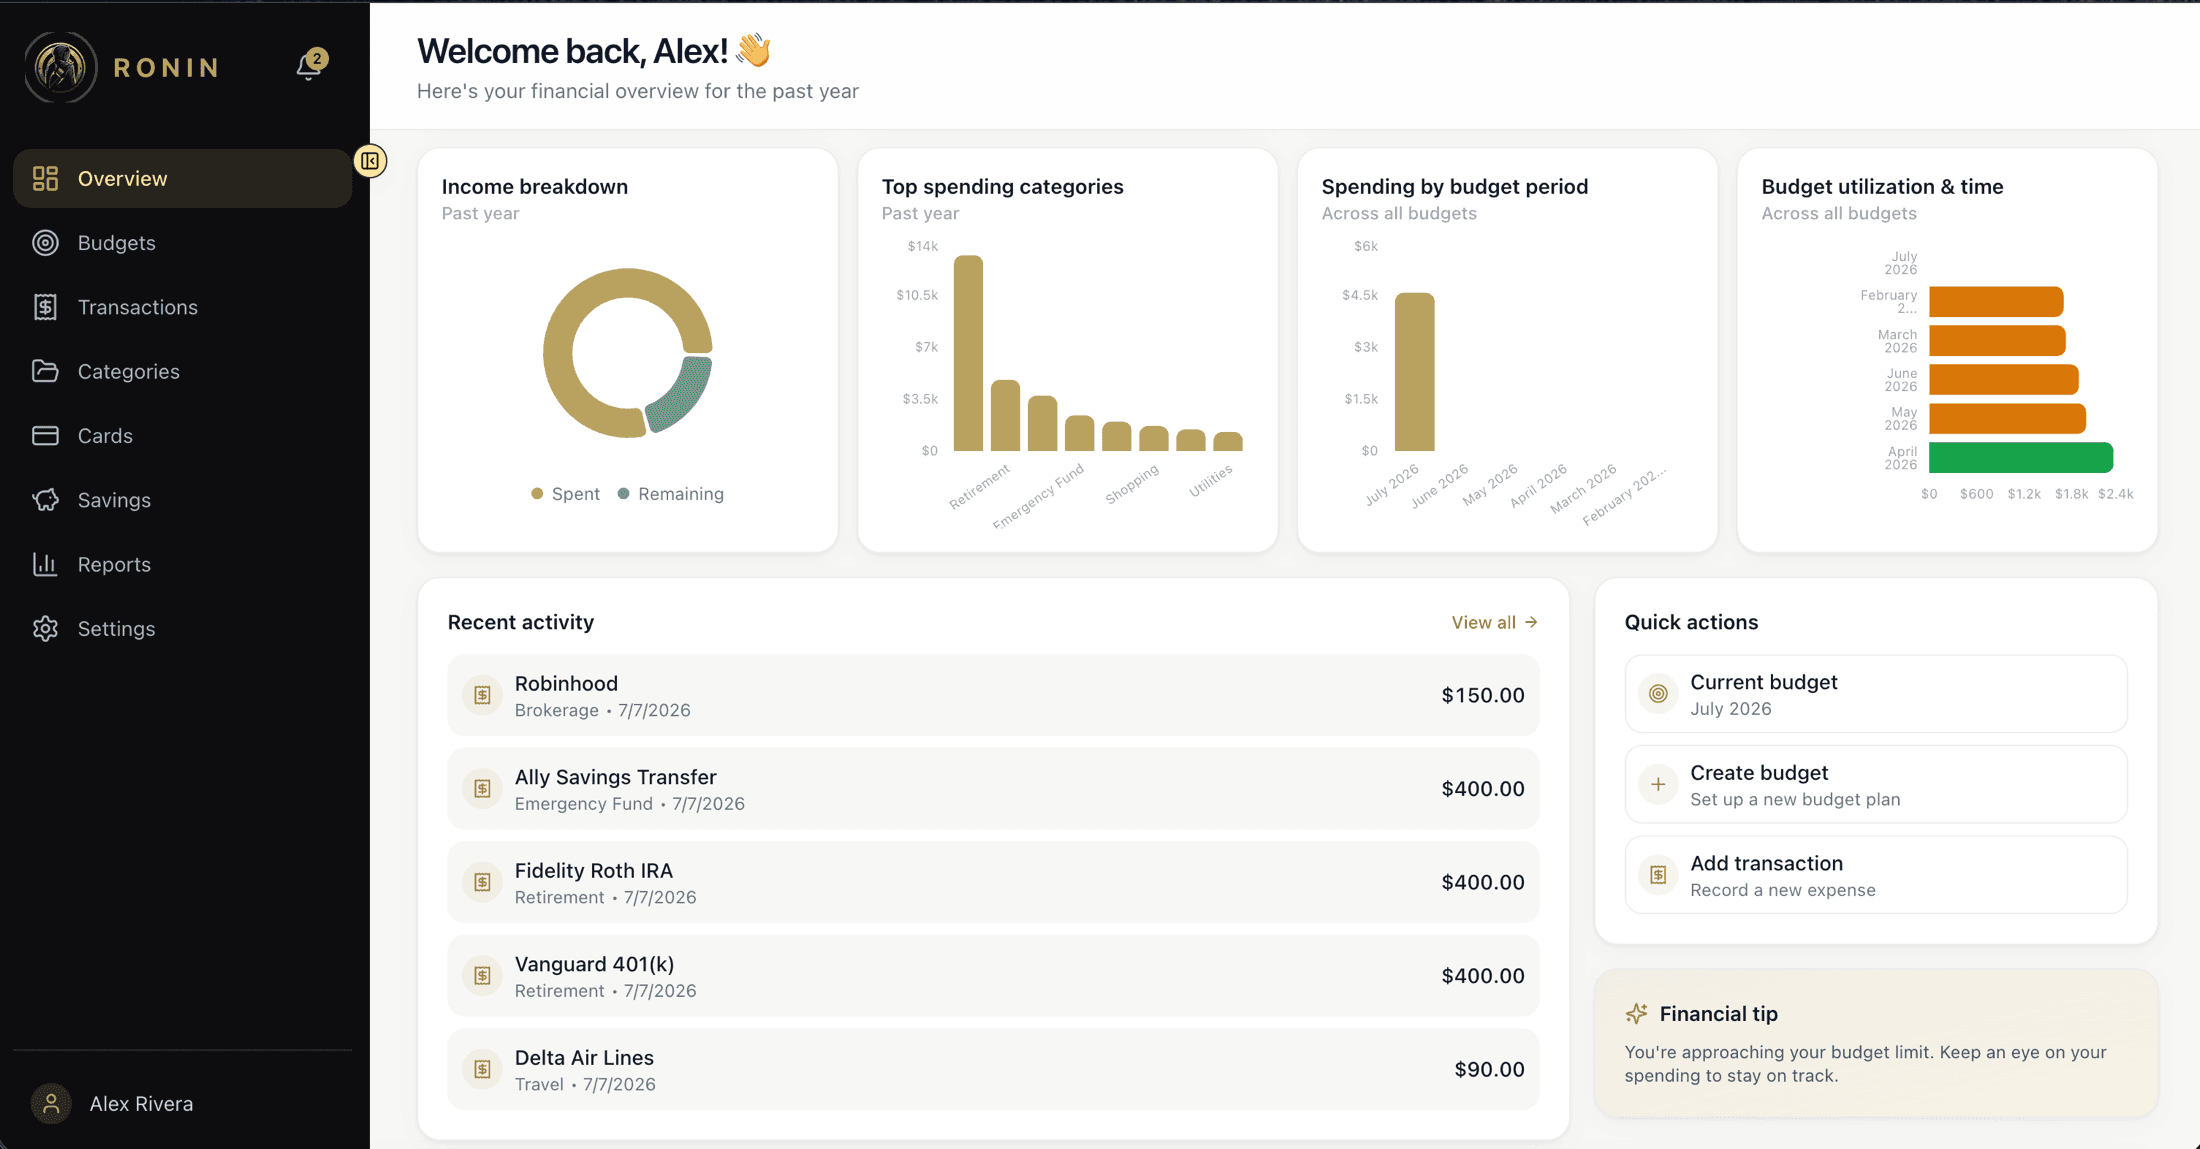
Task: Click the Overview grid icon
Action: (45, 178)
